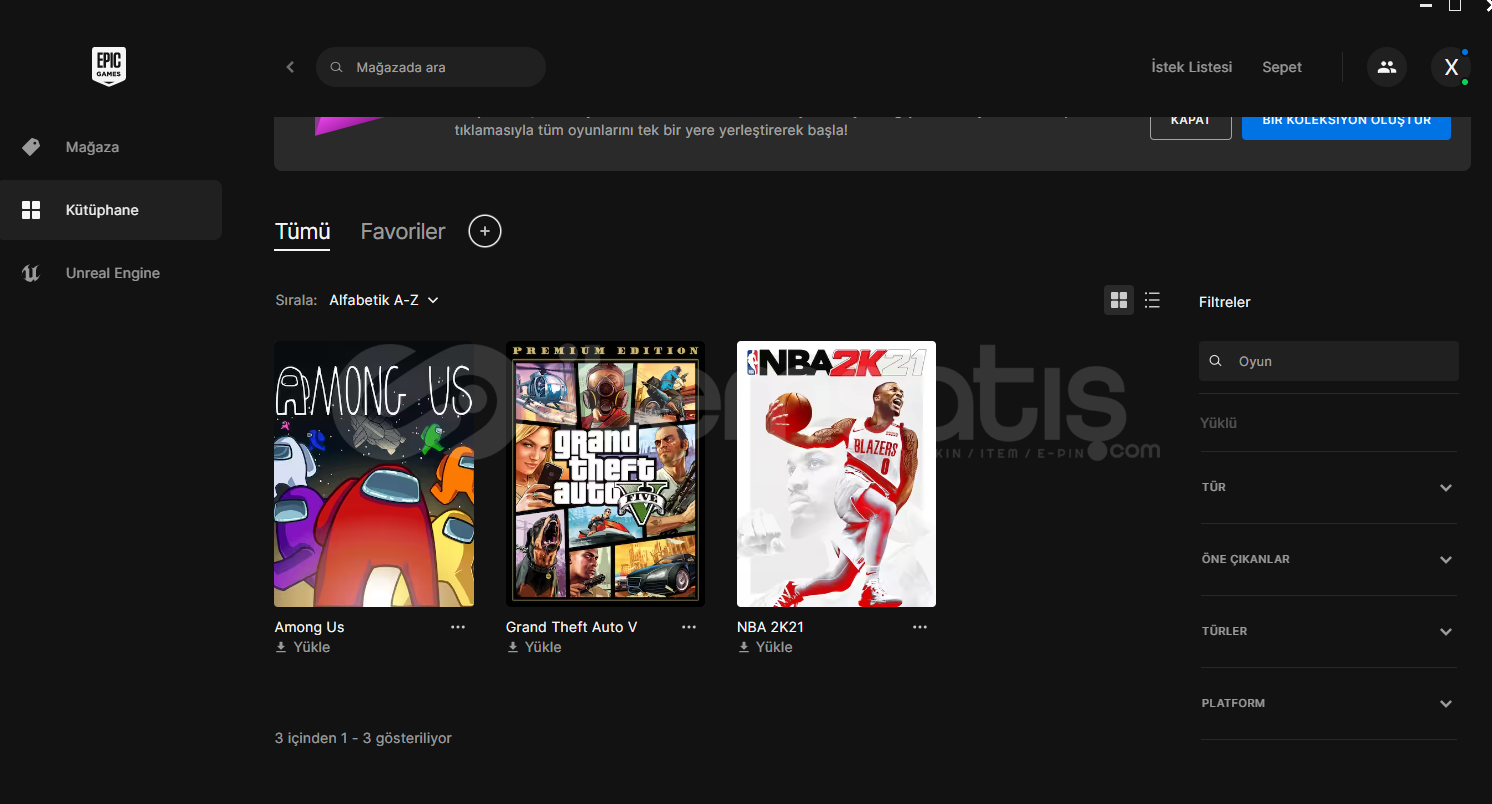The width and height of the screenshot is (1492, 804).
Task: Click the Oyun filter search field
Action: (1329, 361)
